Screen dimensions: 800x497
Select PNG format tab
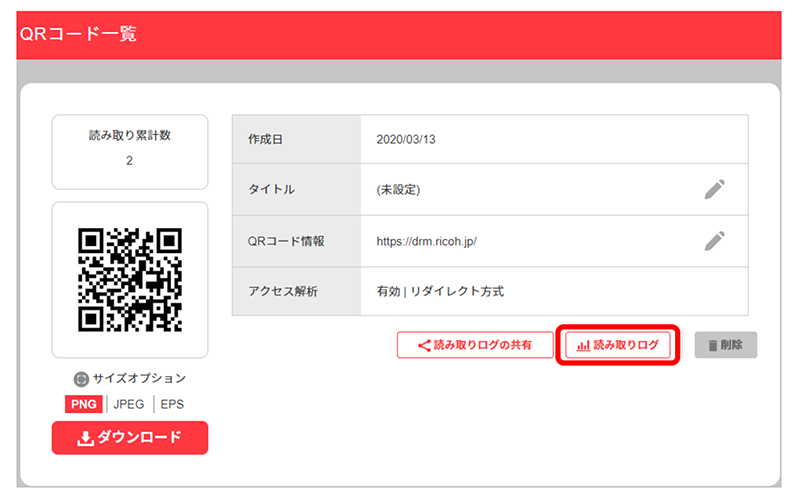(84, 404)
